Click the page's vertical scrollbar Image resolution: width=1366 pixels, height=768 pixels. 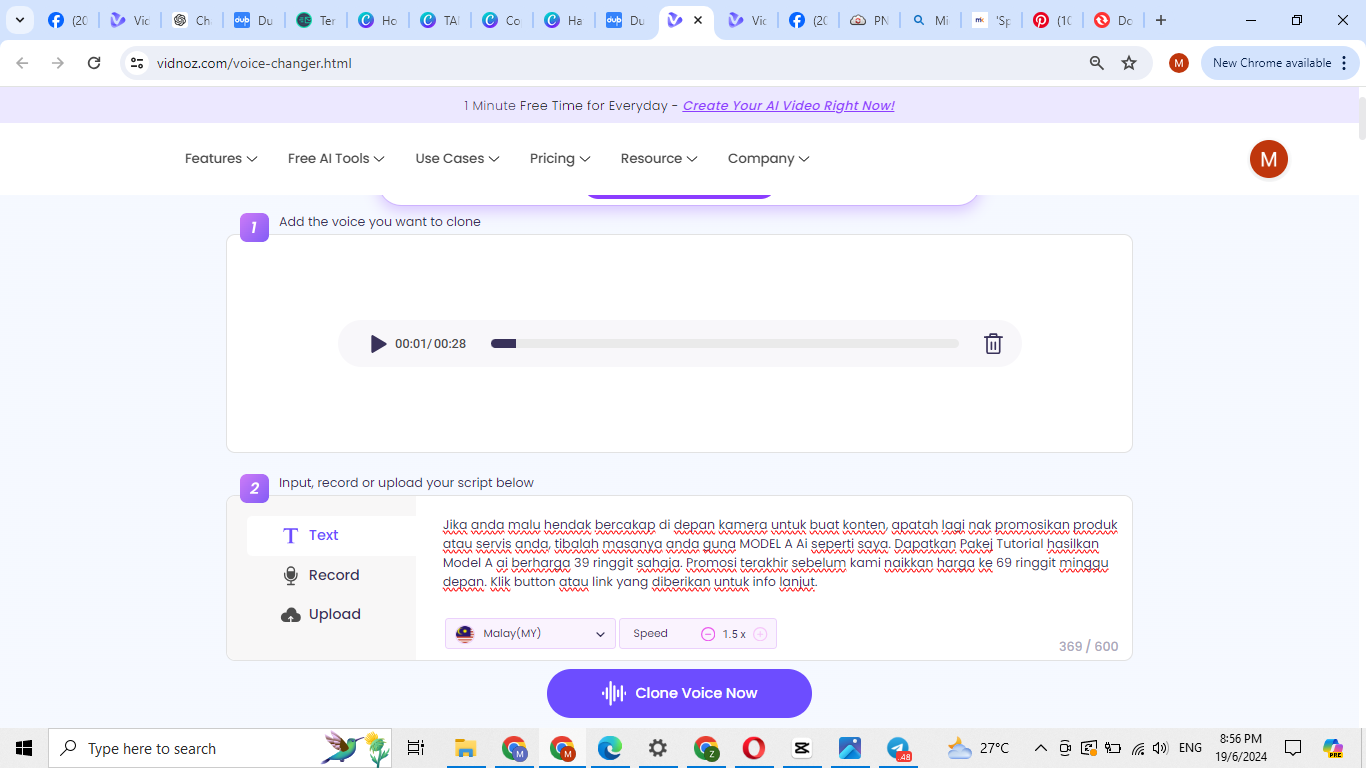(1361, 120)
